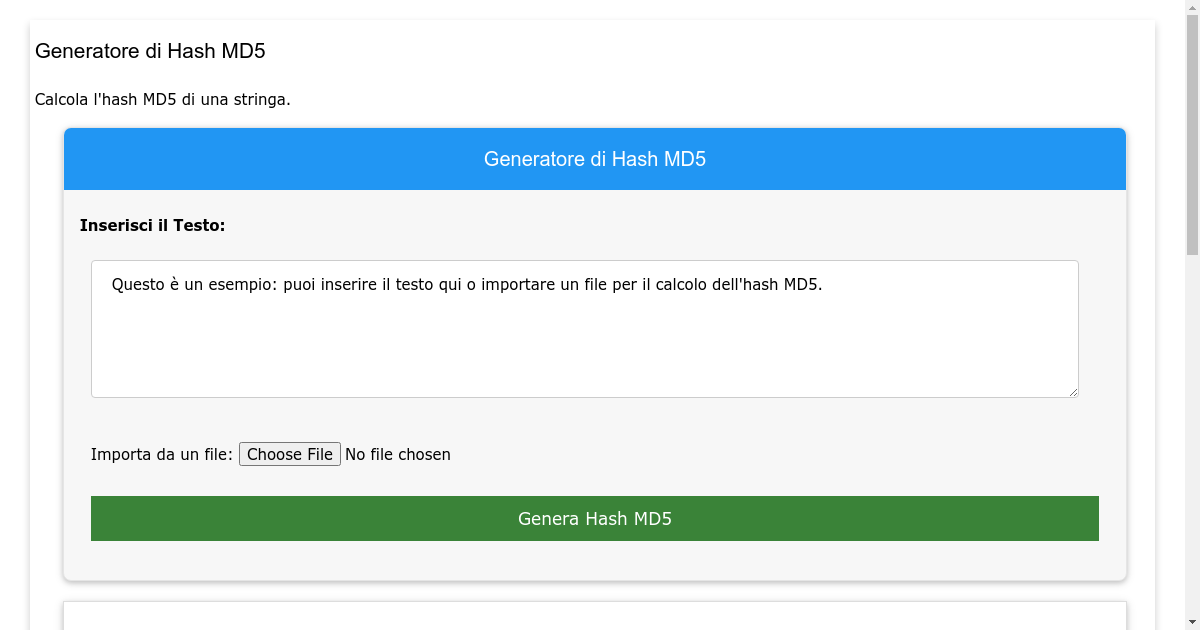Click the No file chosen text
Image resolution: width=1200 pixels, height=630 pixels.
coord(397,453)
